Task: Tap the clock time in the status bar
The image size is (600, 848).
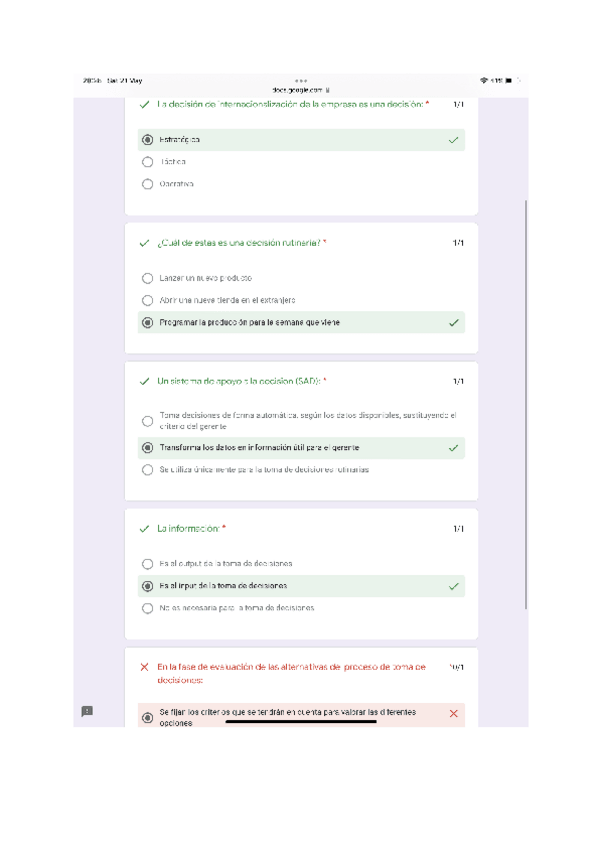Action: [91, 80]
